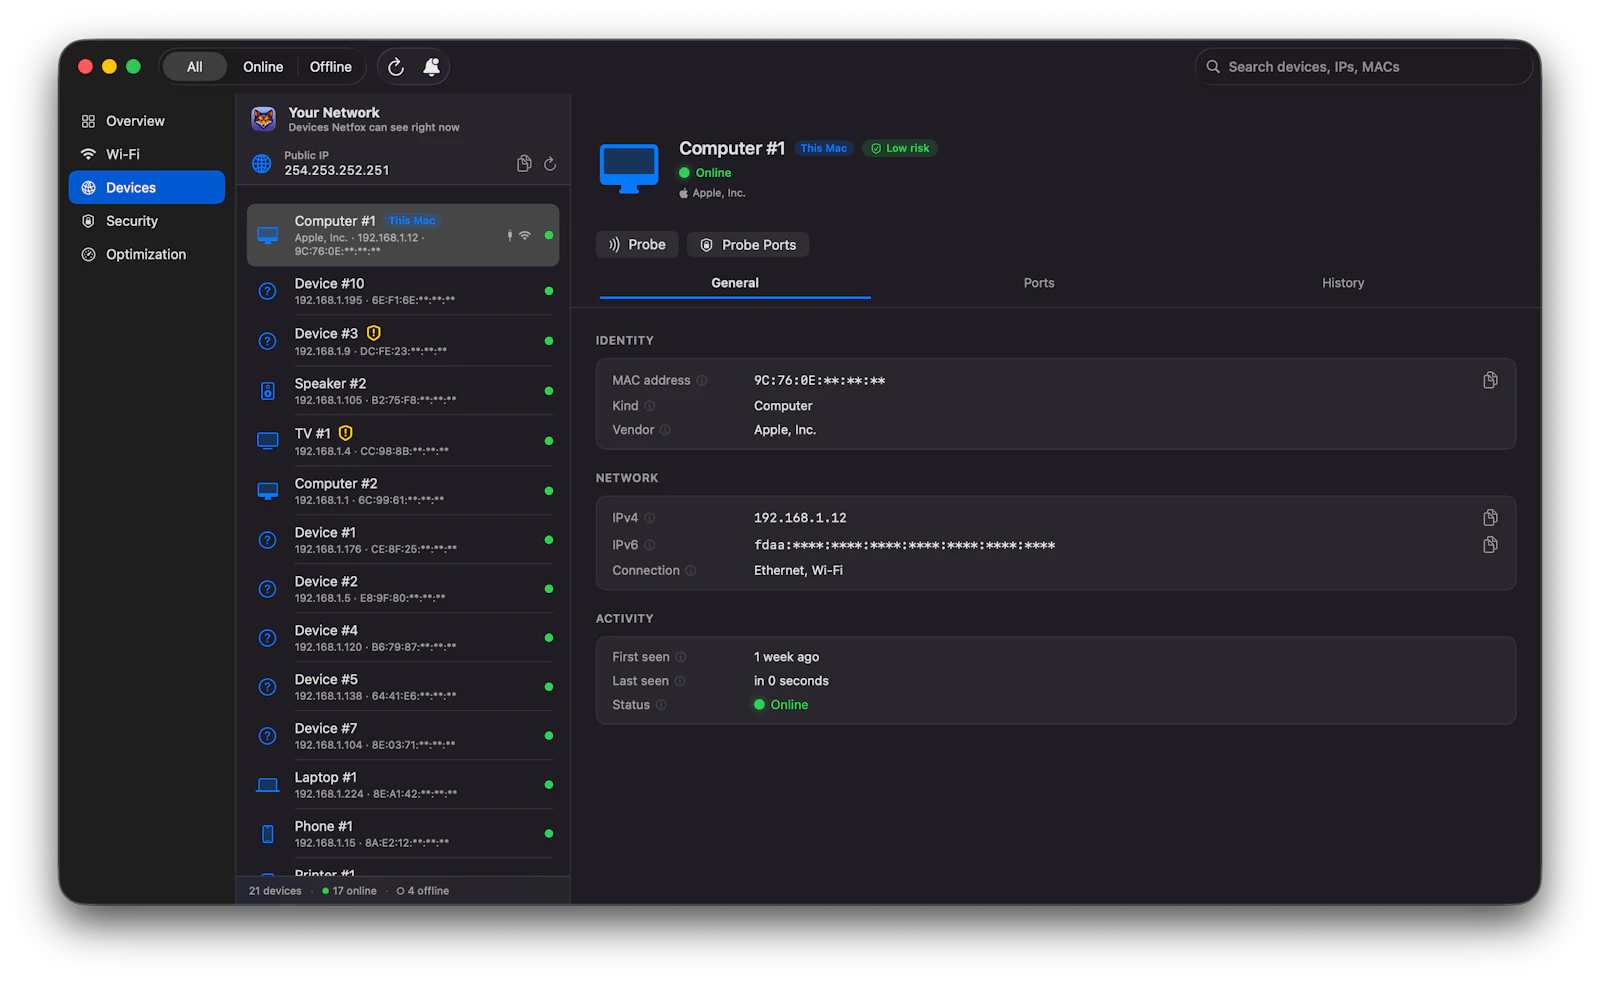Select Computer #1 in device list
This screenshot has width=1600, height=982.
[403, 235]
